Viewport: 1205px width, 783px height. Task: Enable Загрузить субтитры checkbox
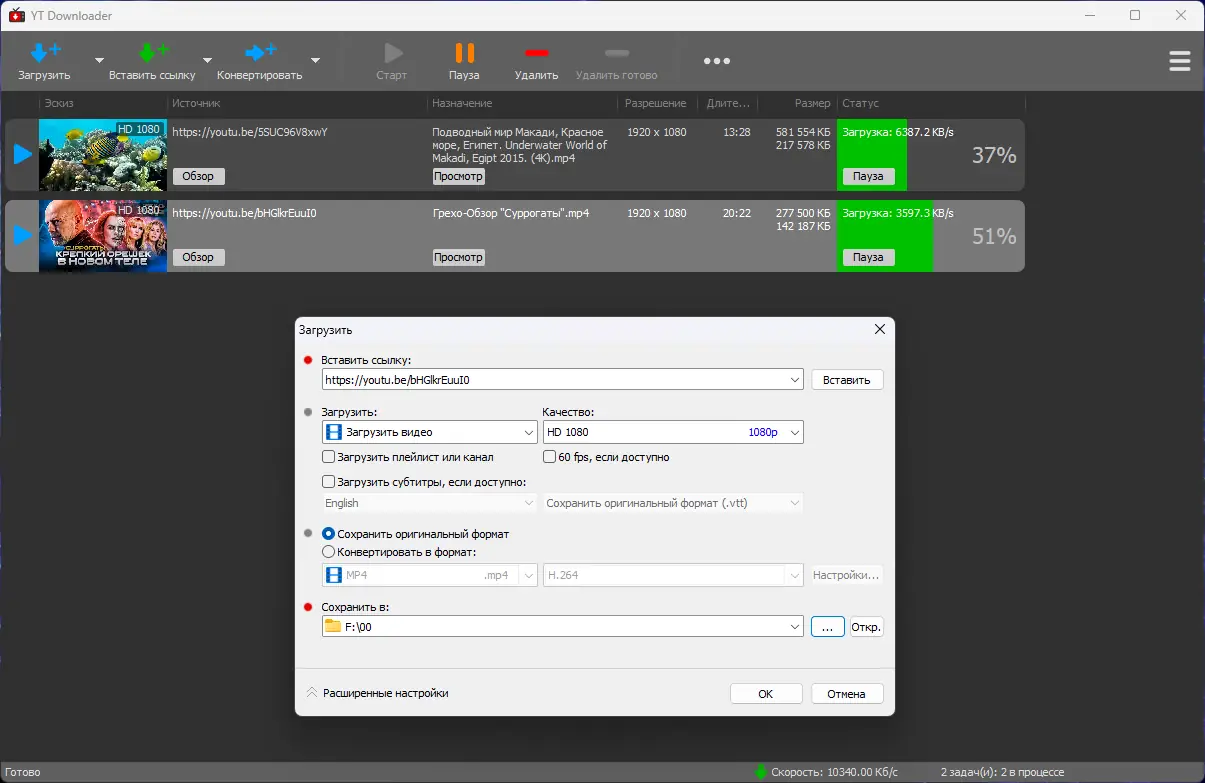click(328, 482)
